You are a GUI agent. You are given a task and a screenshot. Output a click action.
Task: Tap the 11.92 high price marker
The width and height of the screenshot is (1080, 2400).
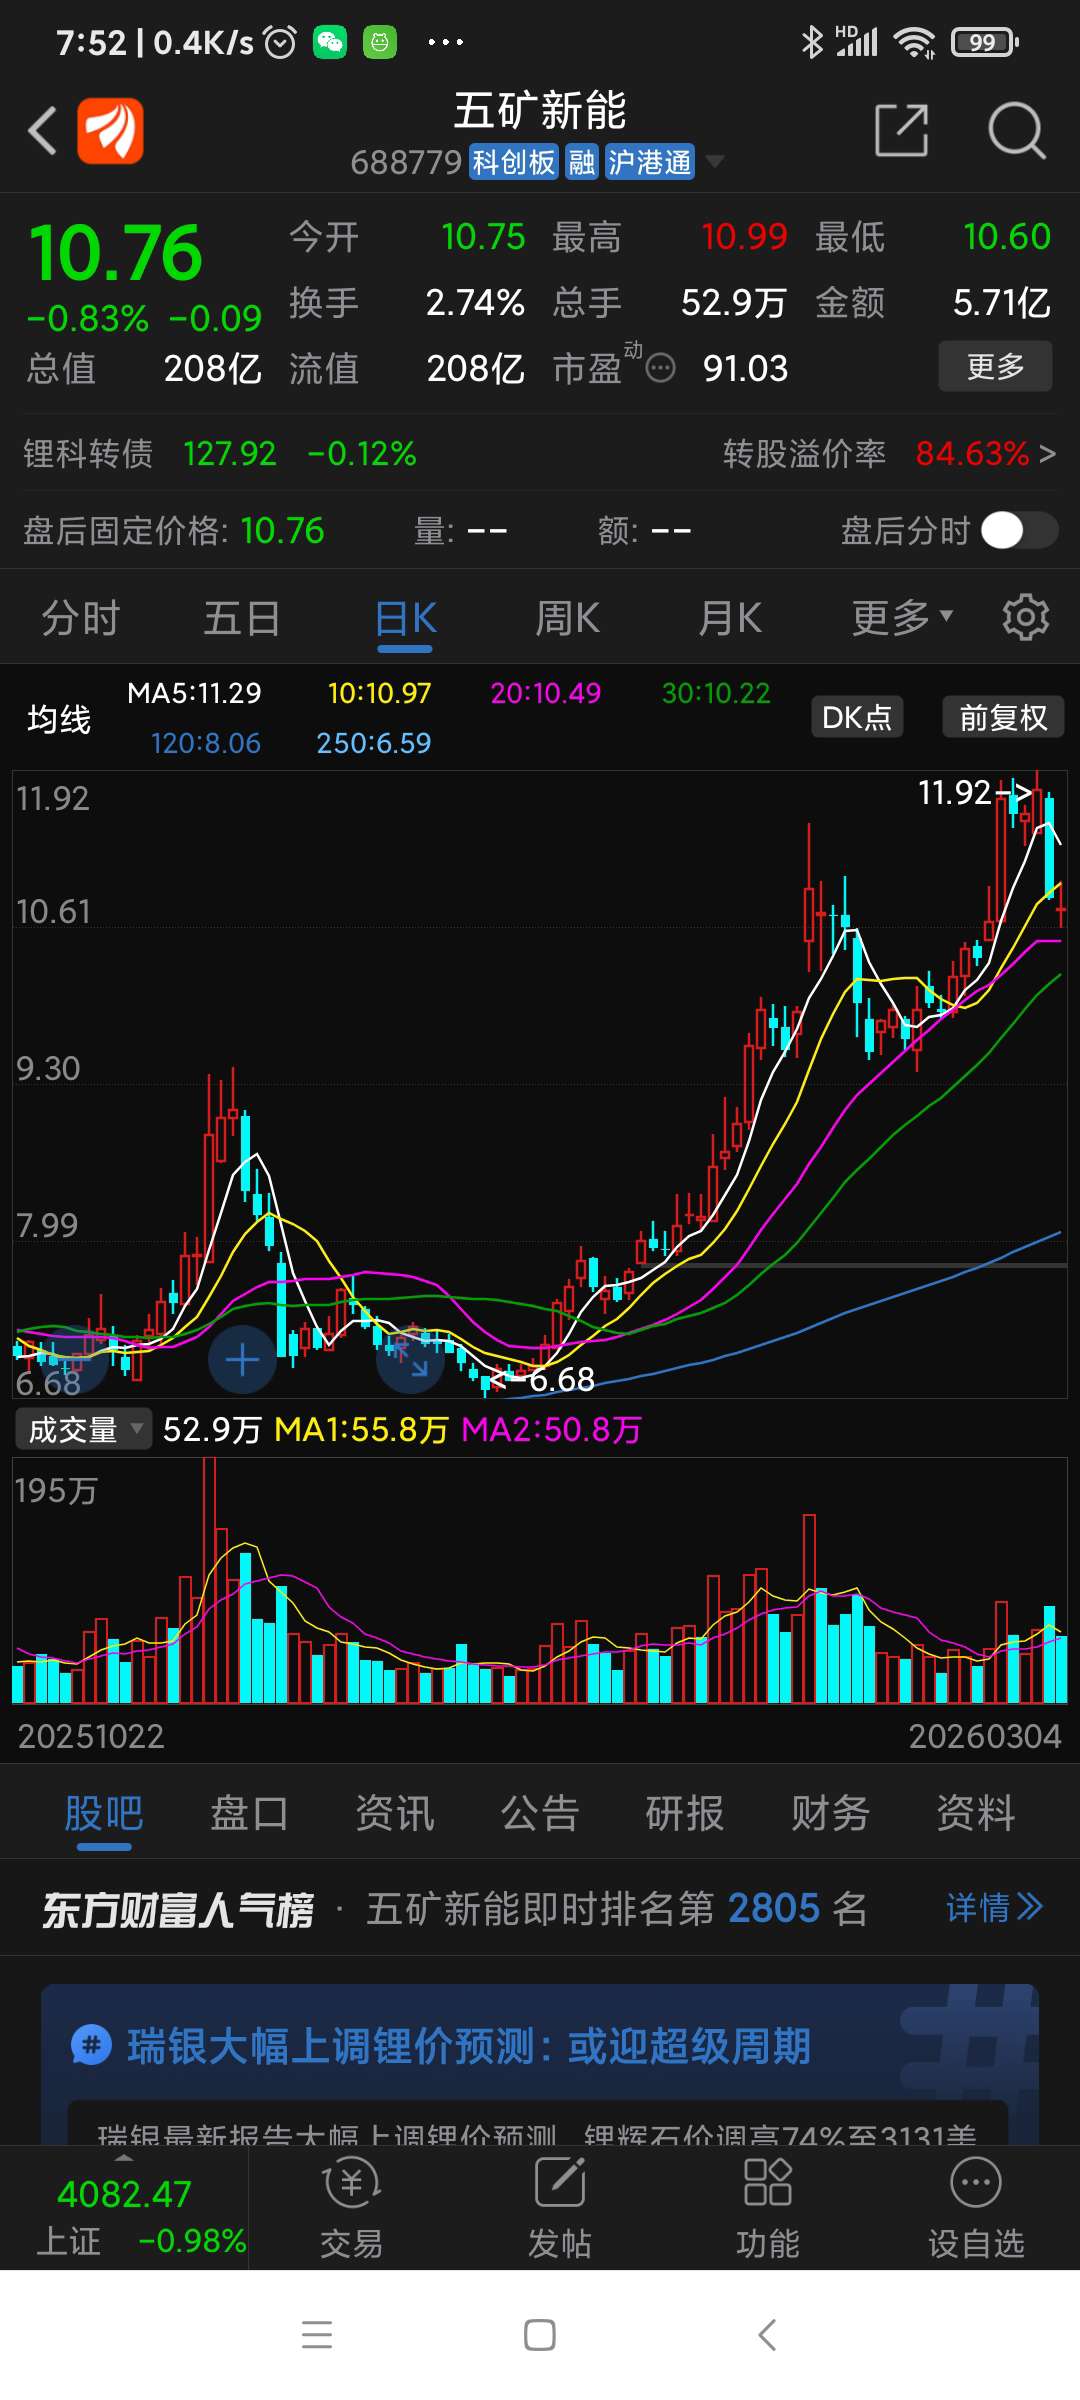(975, 792)
